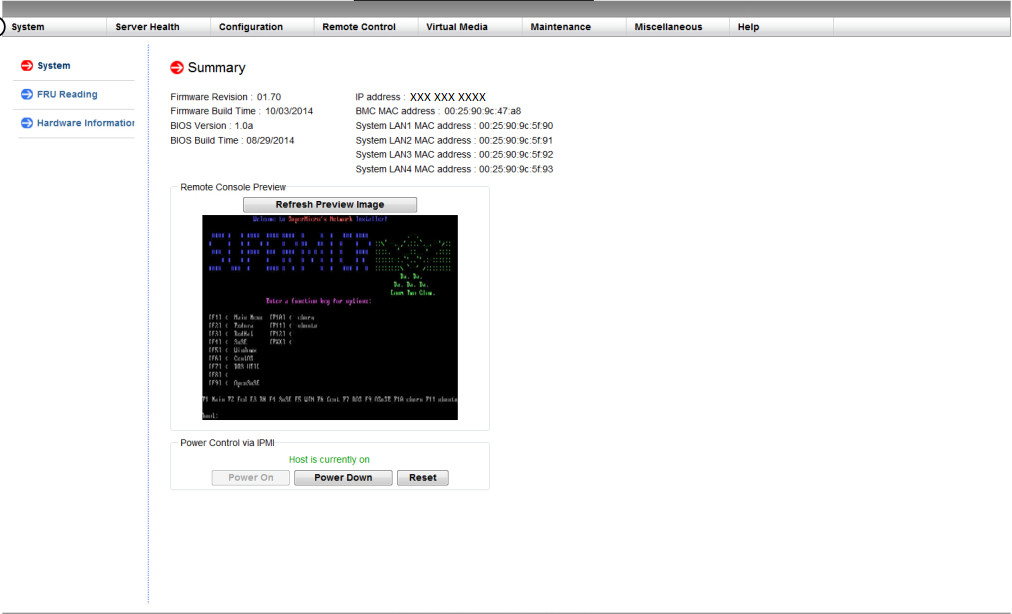Open the Configuration menu
Viewport: 1012px width, 614px height.
tap(250, 27)
